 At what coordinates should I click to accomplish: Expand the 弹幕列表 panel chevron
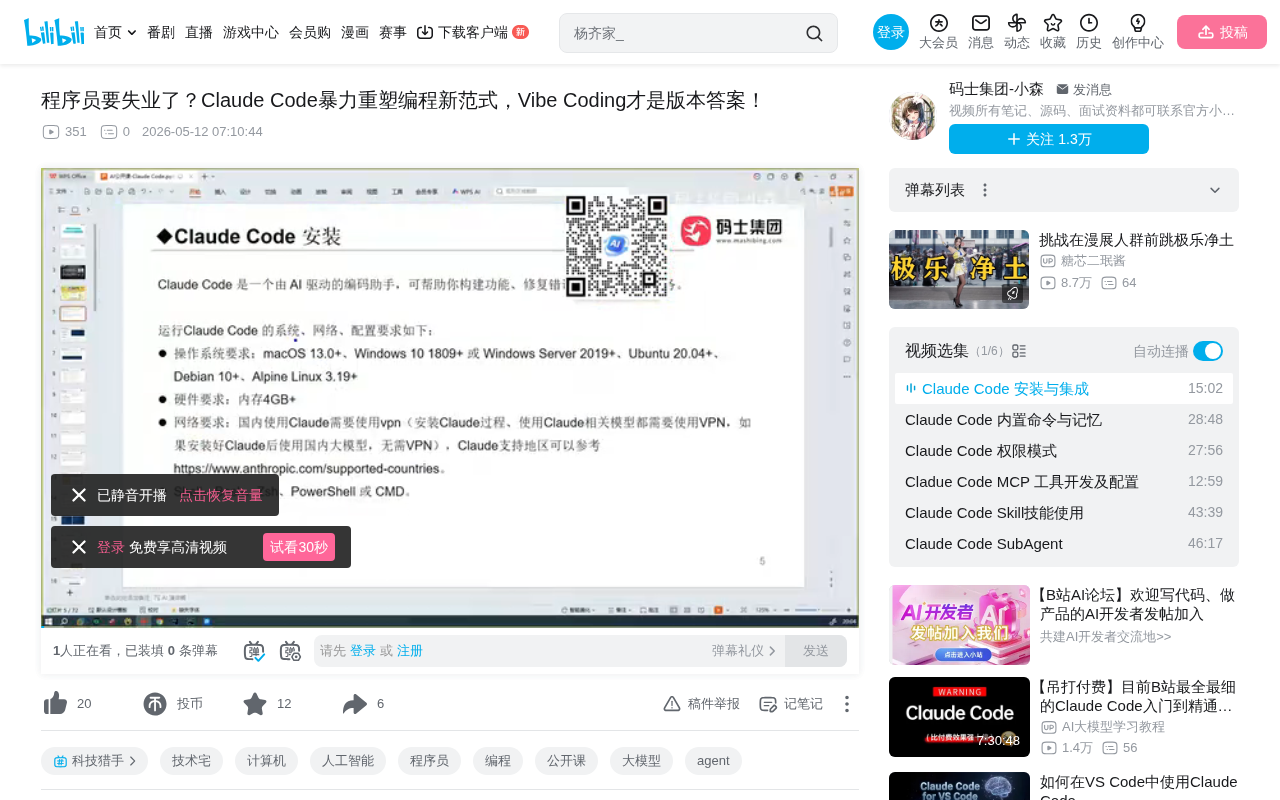(x=1215, y=190)
